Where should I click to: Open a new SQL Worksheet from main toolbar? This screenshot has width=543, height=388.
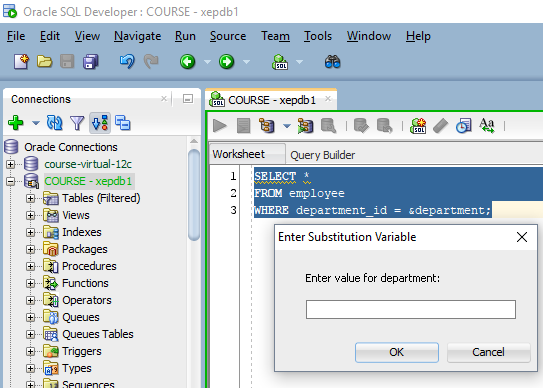point(280,62)
